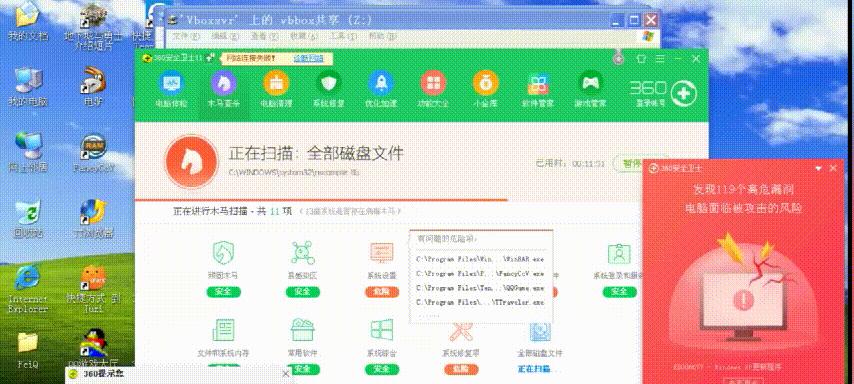Viewport: 854px width, 384px height.
Task: Click the 发现119个高危漏洞 headline in red popup
Action: click(742, 190)
